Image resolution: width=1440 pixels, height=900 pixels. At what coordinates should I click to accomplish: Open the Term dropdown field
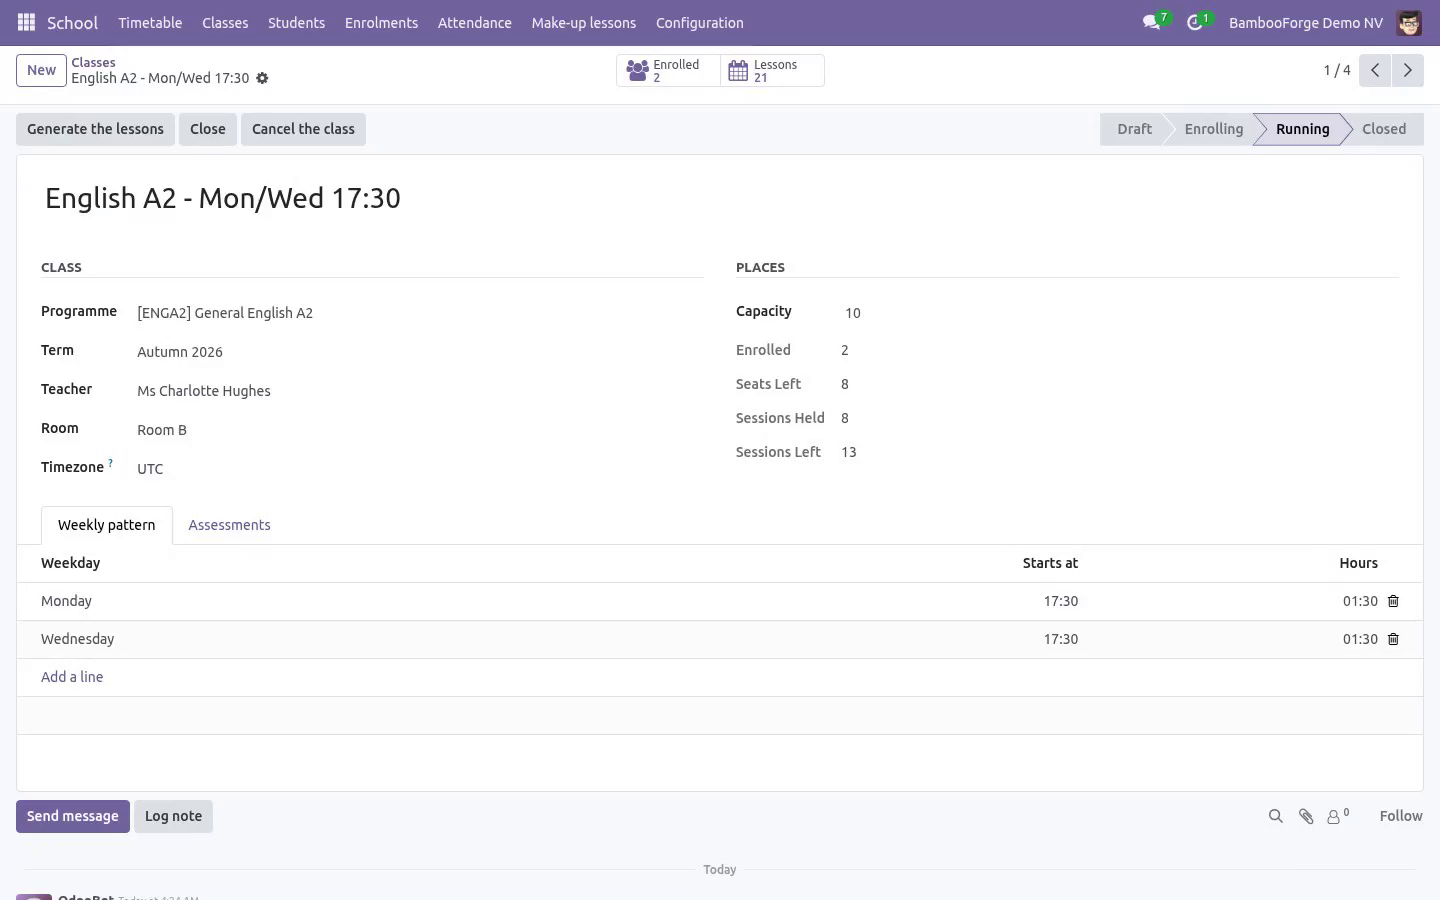tap(420, 352)
